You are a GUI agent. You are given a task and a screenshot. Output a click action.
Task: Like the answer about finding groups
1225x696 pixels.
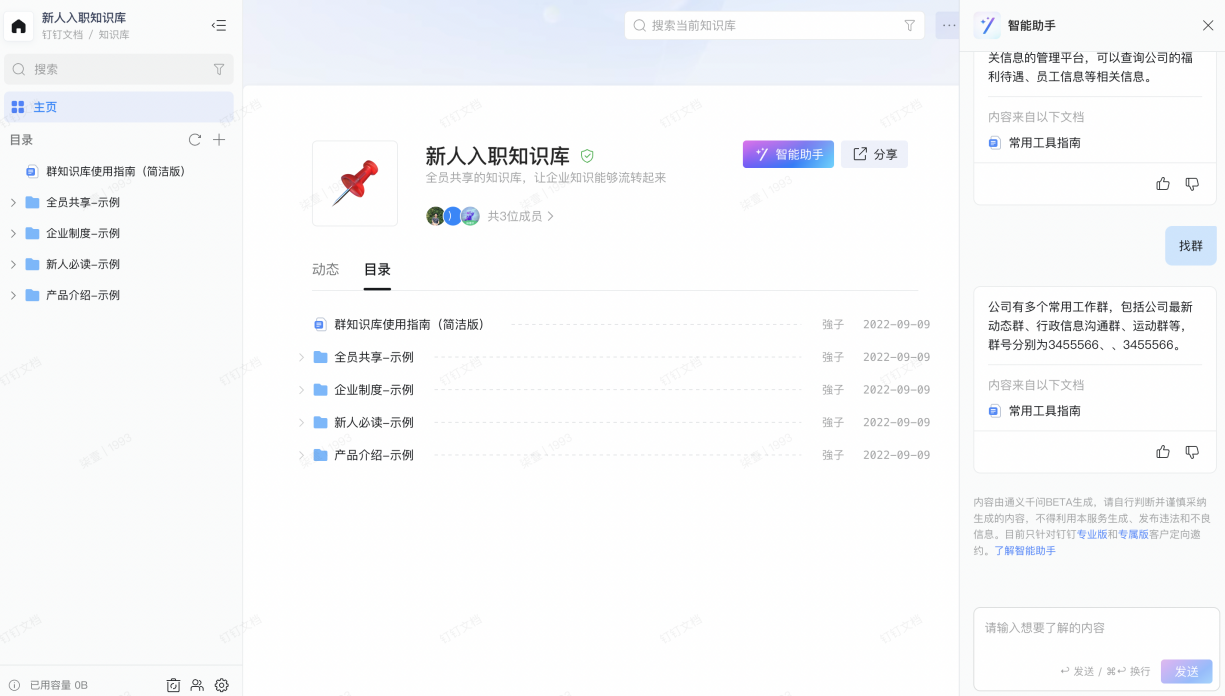pos(1163,452)
